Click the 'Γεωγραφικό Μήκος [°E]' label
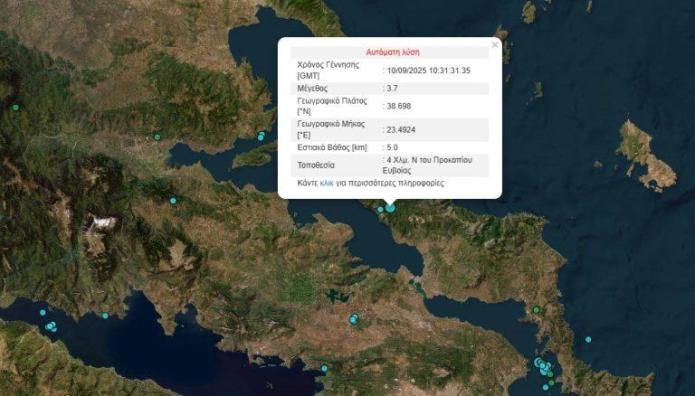 coord(331,129)
